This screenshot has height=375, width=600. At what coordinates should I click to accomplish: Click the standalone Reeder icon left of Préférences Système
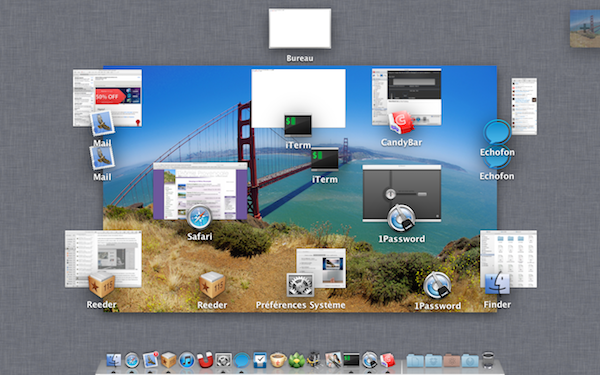[212, 285]
